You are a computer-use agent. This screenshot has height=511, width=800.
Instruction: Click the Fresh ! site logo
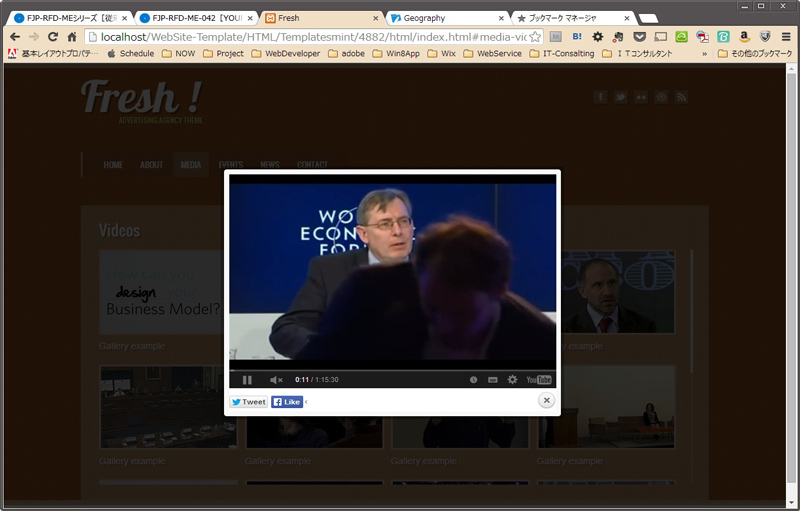pyautogui.click(x=142, y=97)
